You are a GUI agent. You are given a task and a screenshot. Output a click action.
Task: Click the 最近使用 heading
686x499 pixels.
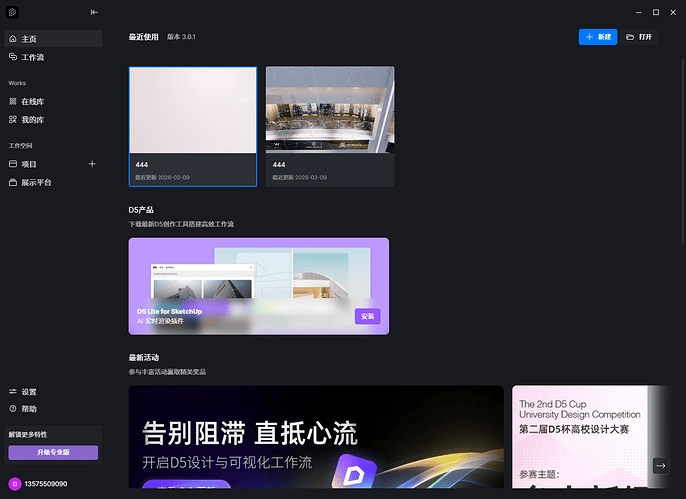144,37
